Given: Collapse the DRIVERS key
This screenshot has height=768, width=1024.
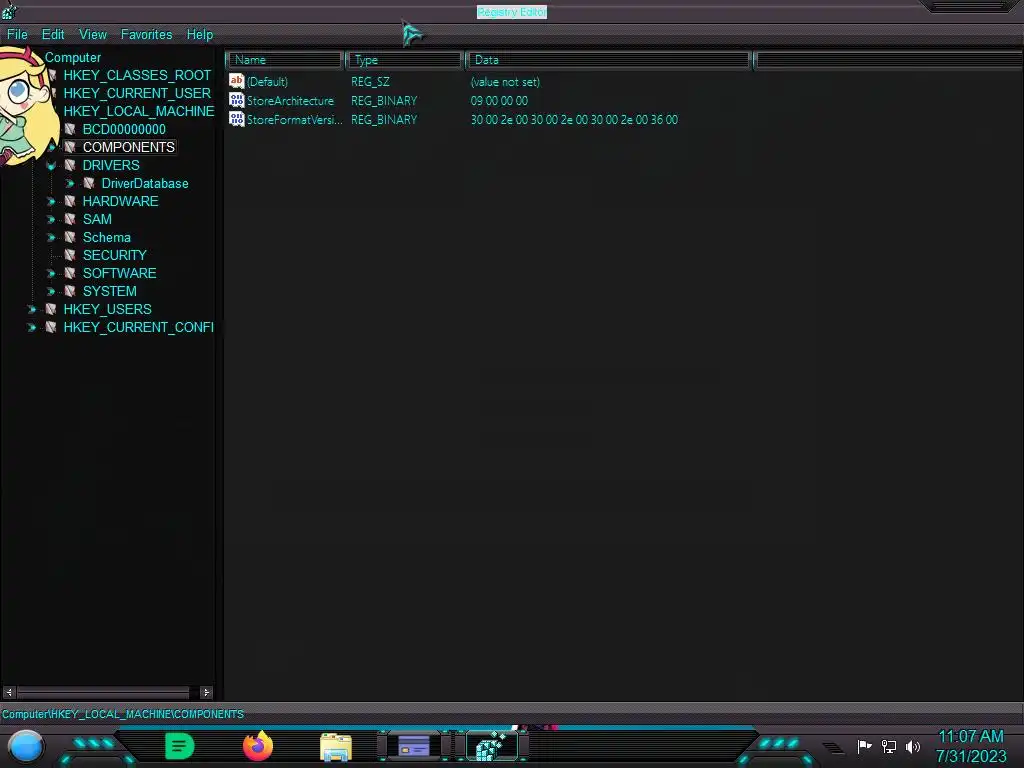Looking at the screenshot, I should [51, 166].
